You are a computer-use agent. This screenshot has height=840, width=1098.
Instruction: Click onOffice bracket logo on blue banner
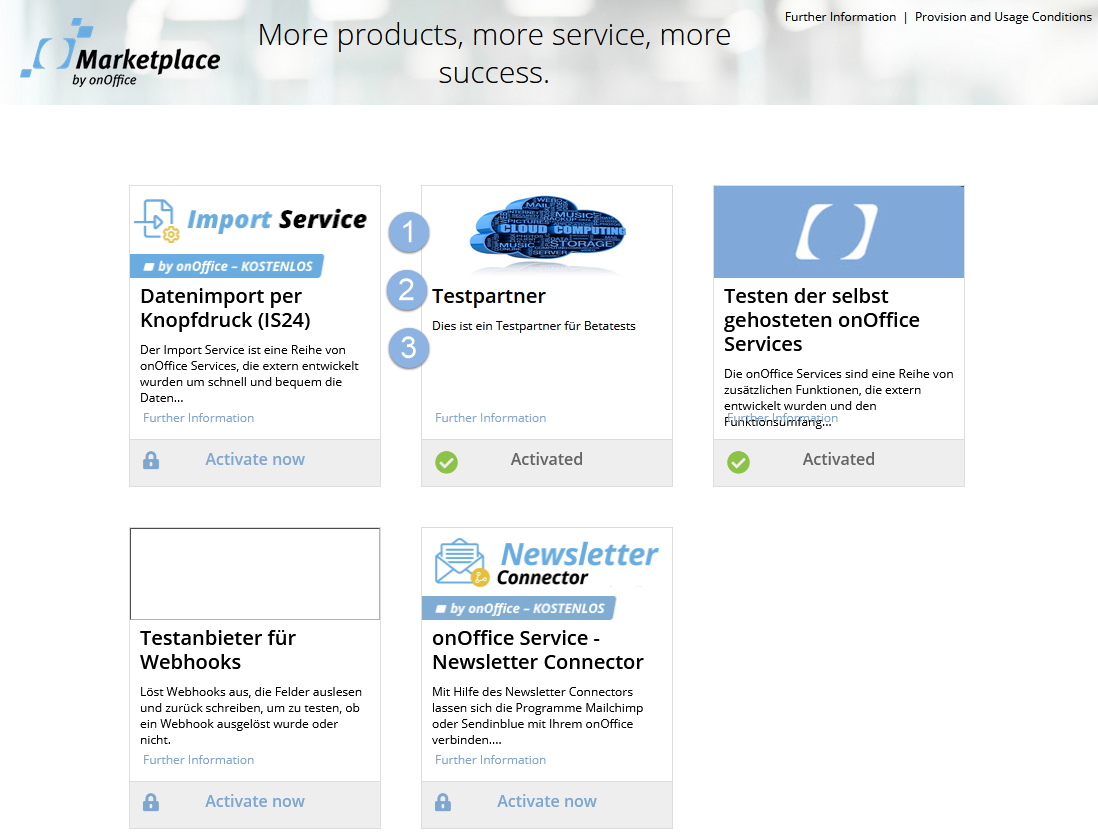point(837,232)
